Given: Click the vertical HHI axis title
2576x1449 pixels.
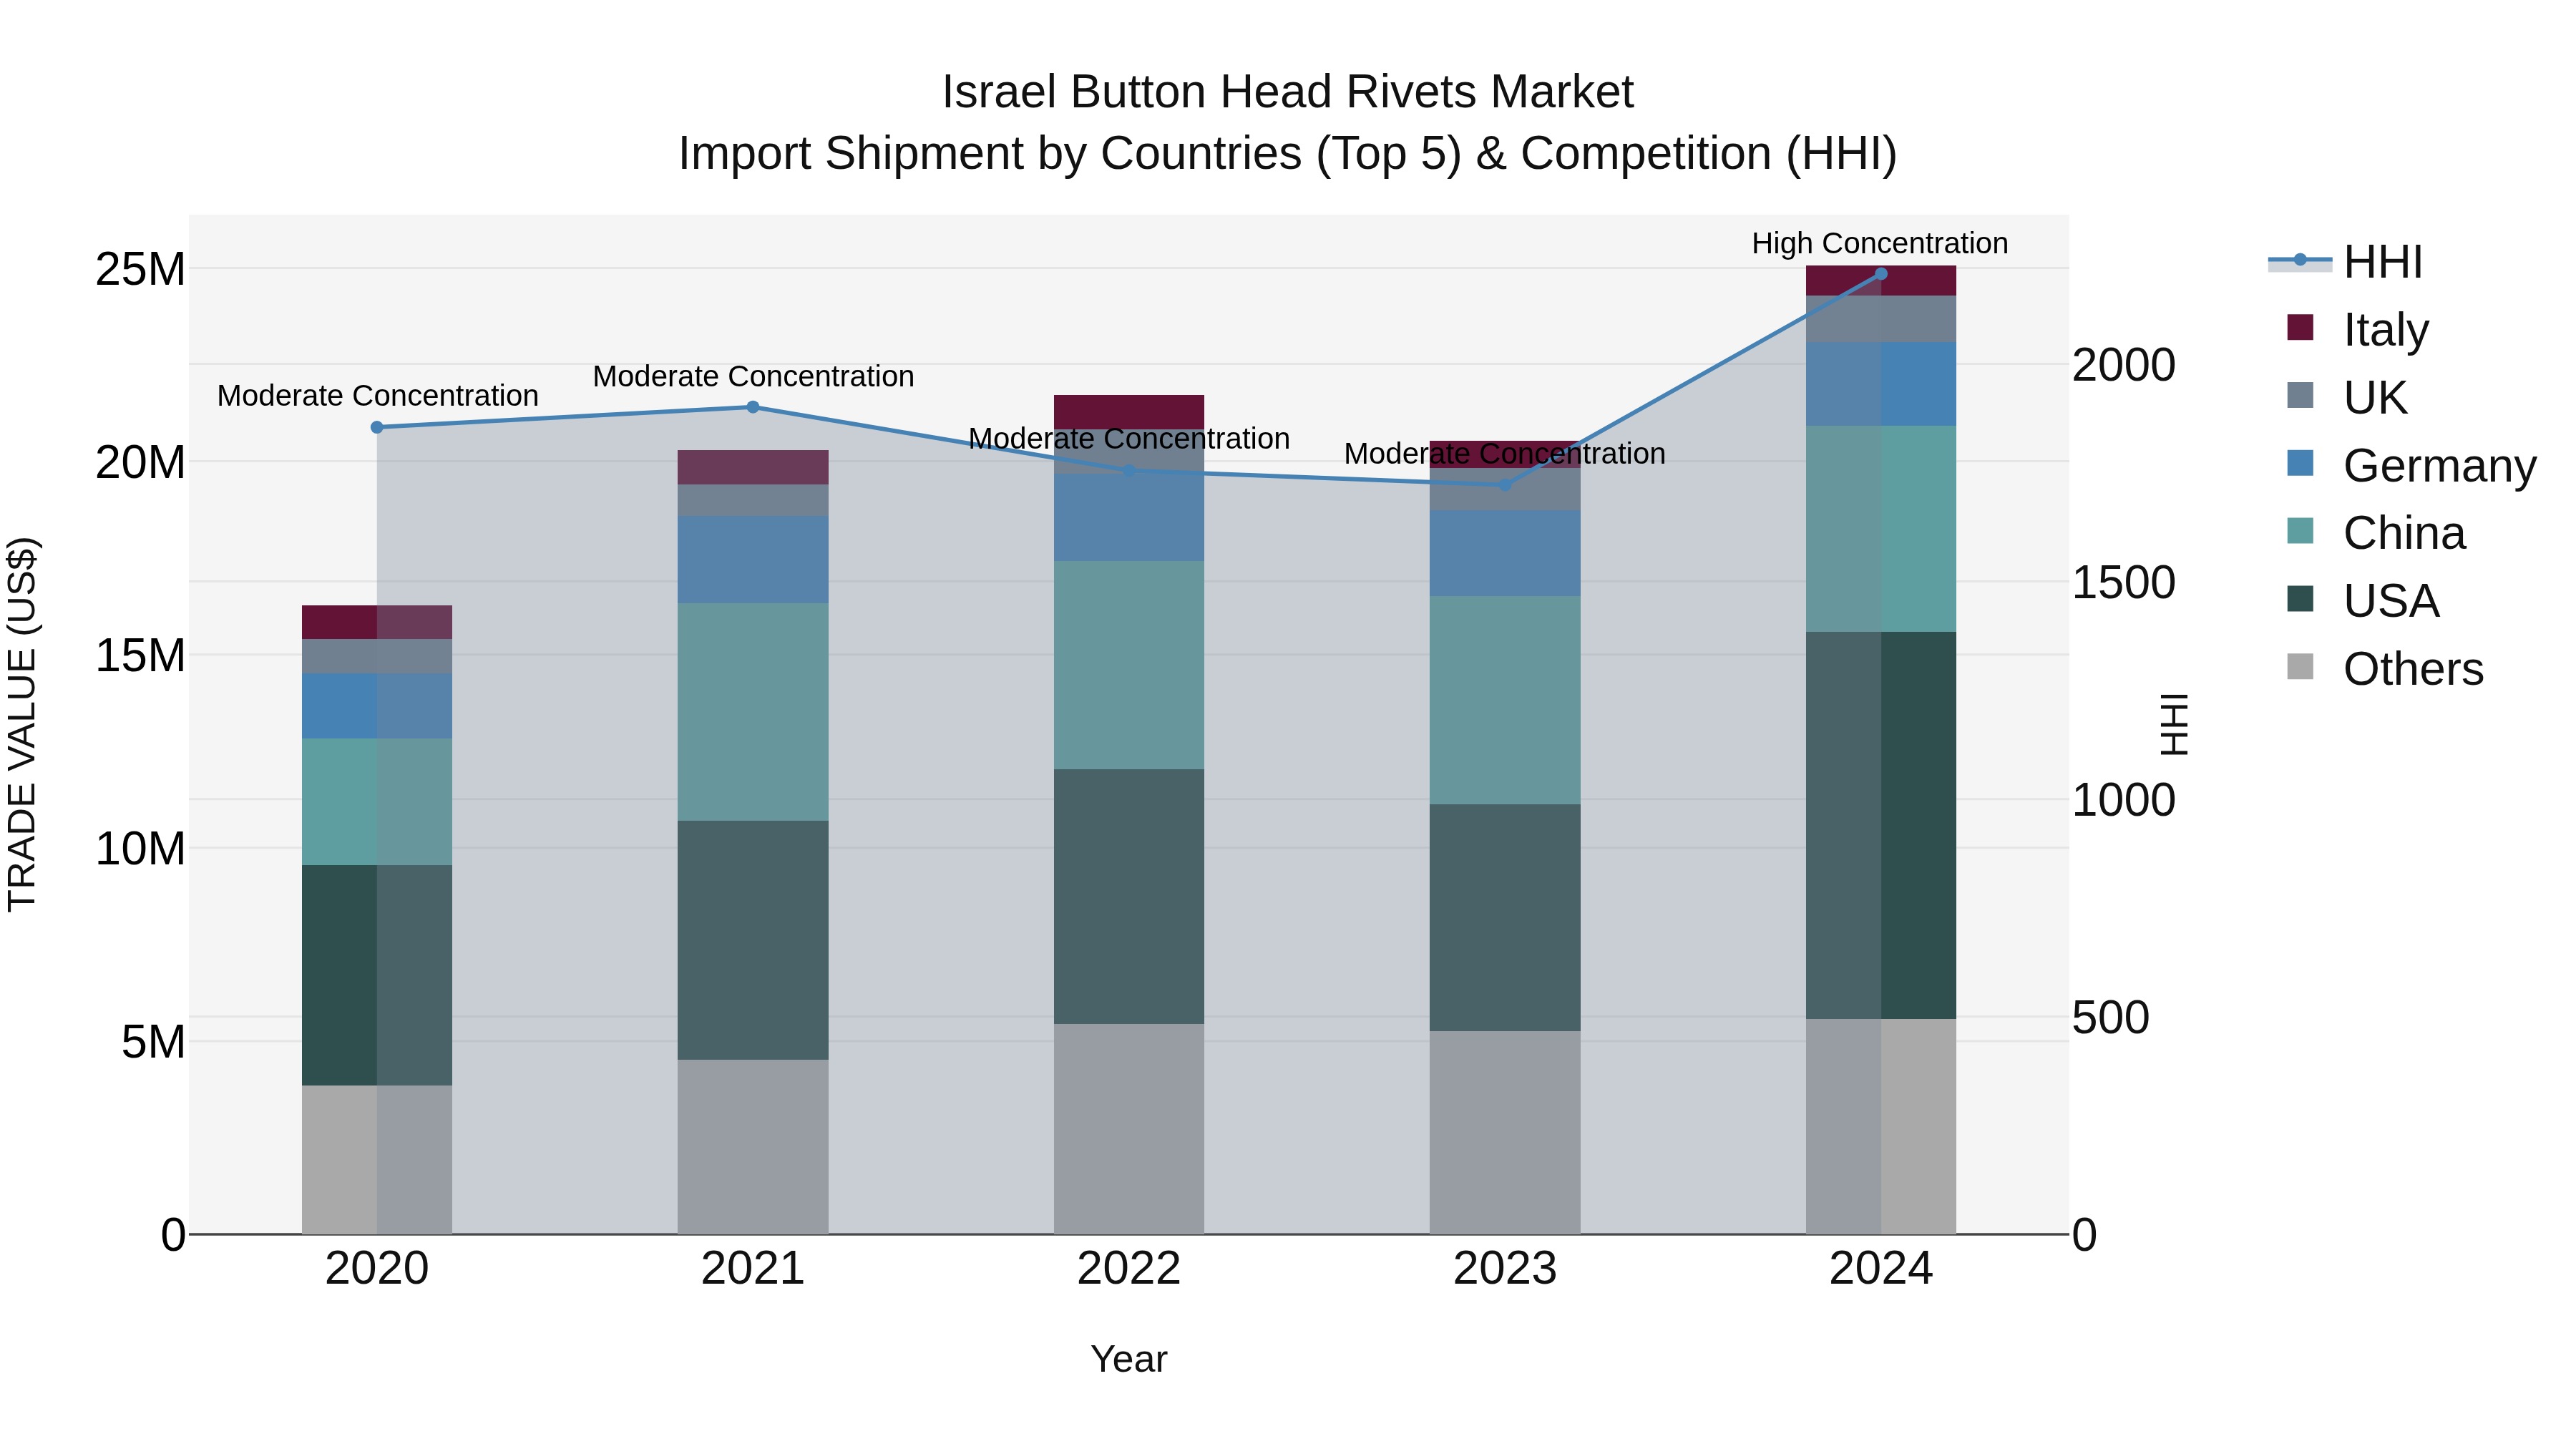Looking at the screenshot, I should pos(2174,724).
